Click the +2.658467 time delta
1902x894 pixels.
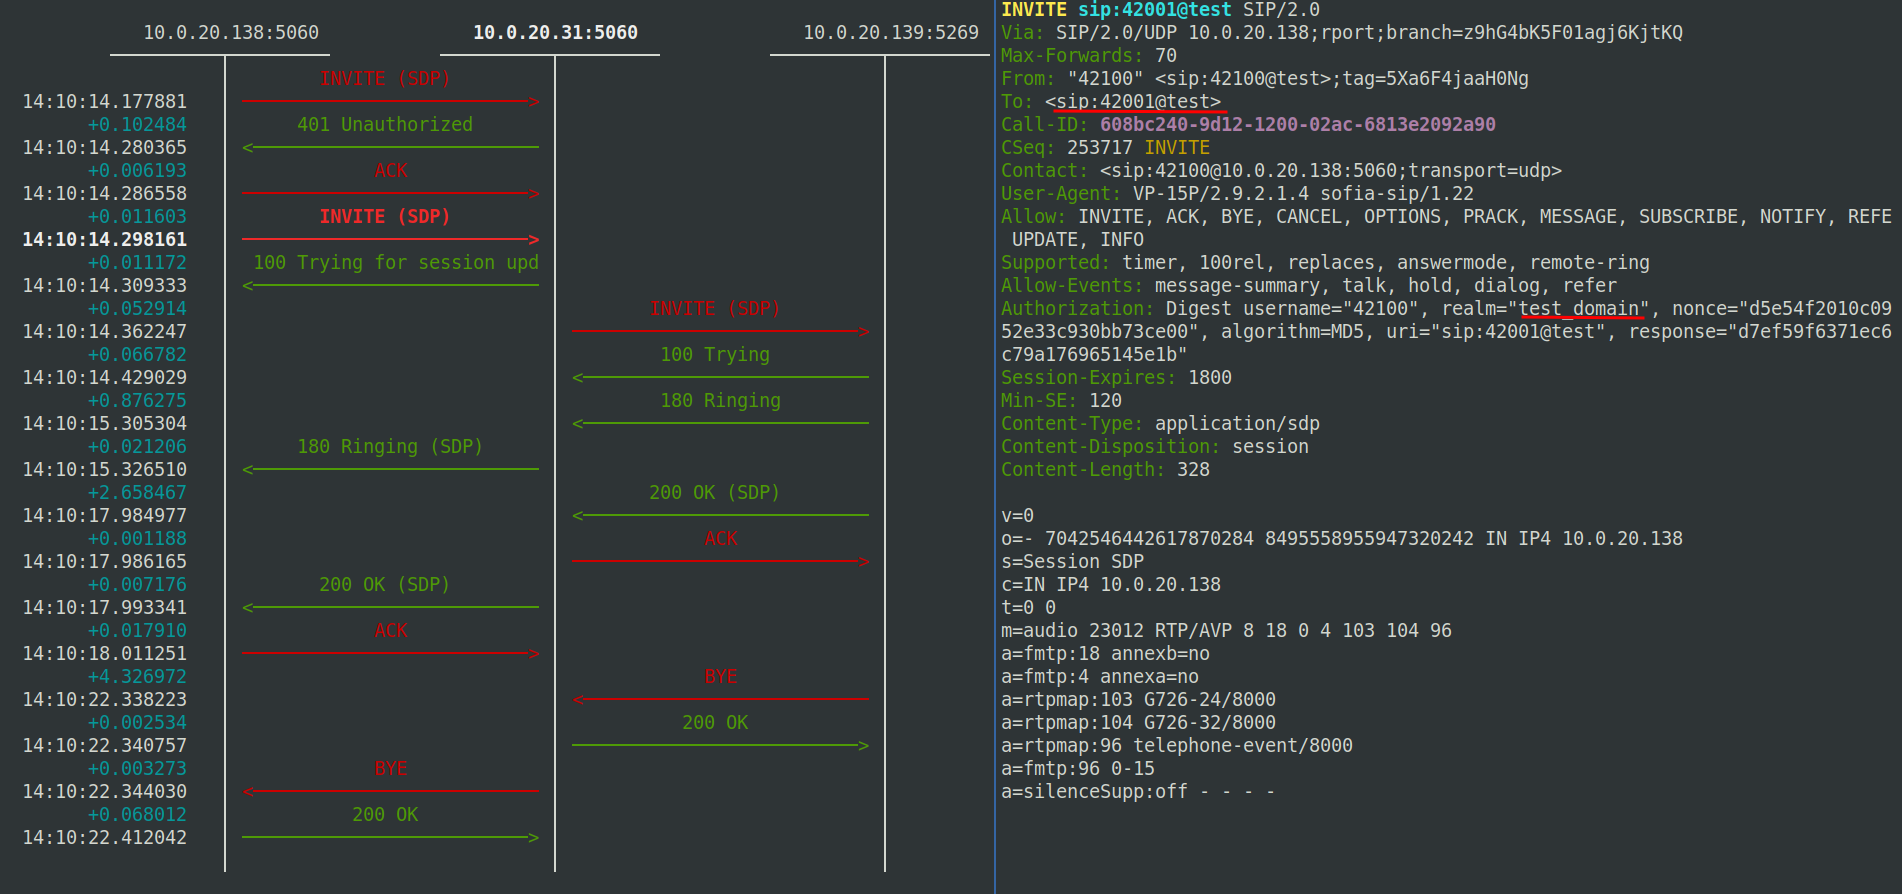pyautogui.click(x=137, y=493)
